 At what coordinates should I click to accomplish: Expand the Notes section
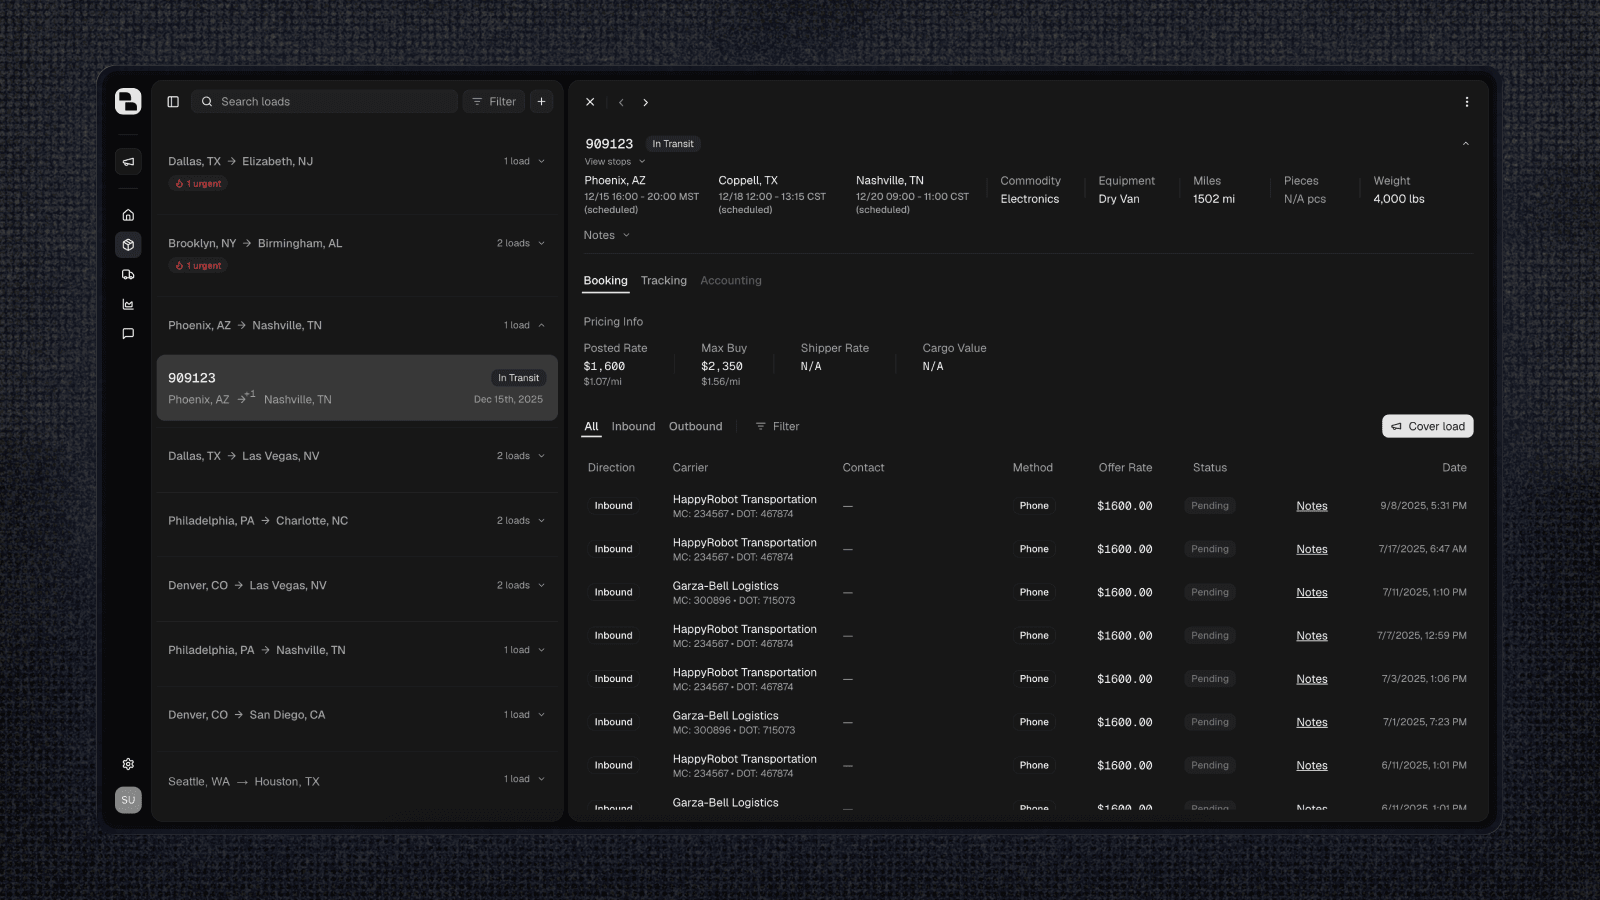pos(607,235)
